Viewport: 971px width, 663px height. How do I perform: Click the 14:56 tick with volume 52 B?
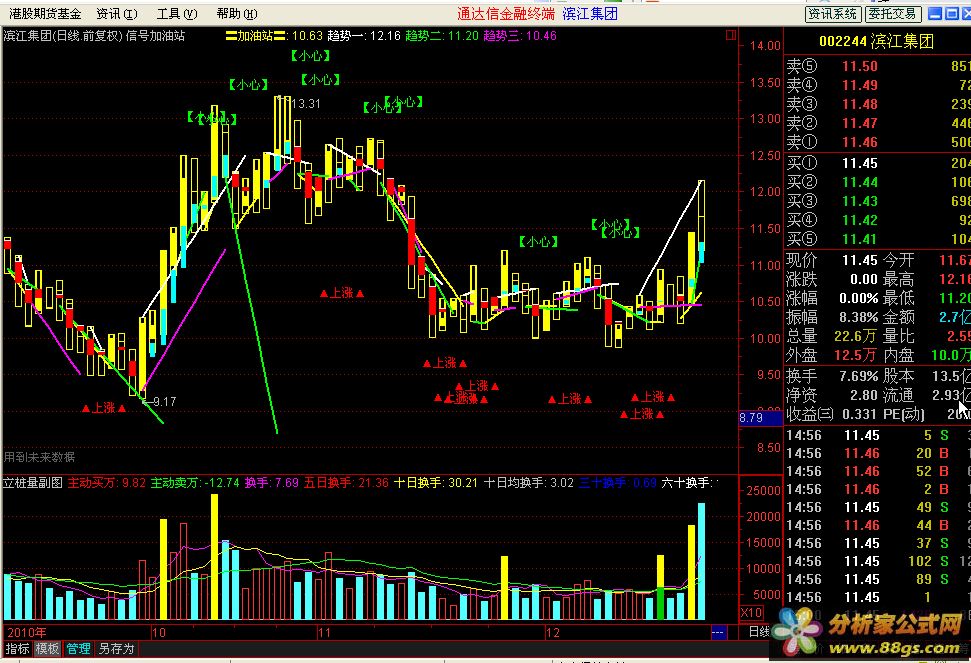point(877,472)
